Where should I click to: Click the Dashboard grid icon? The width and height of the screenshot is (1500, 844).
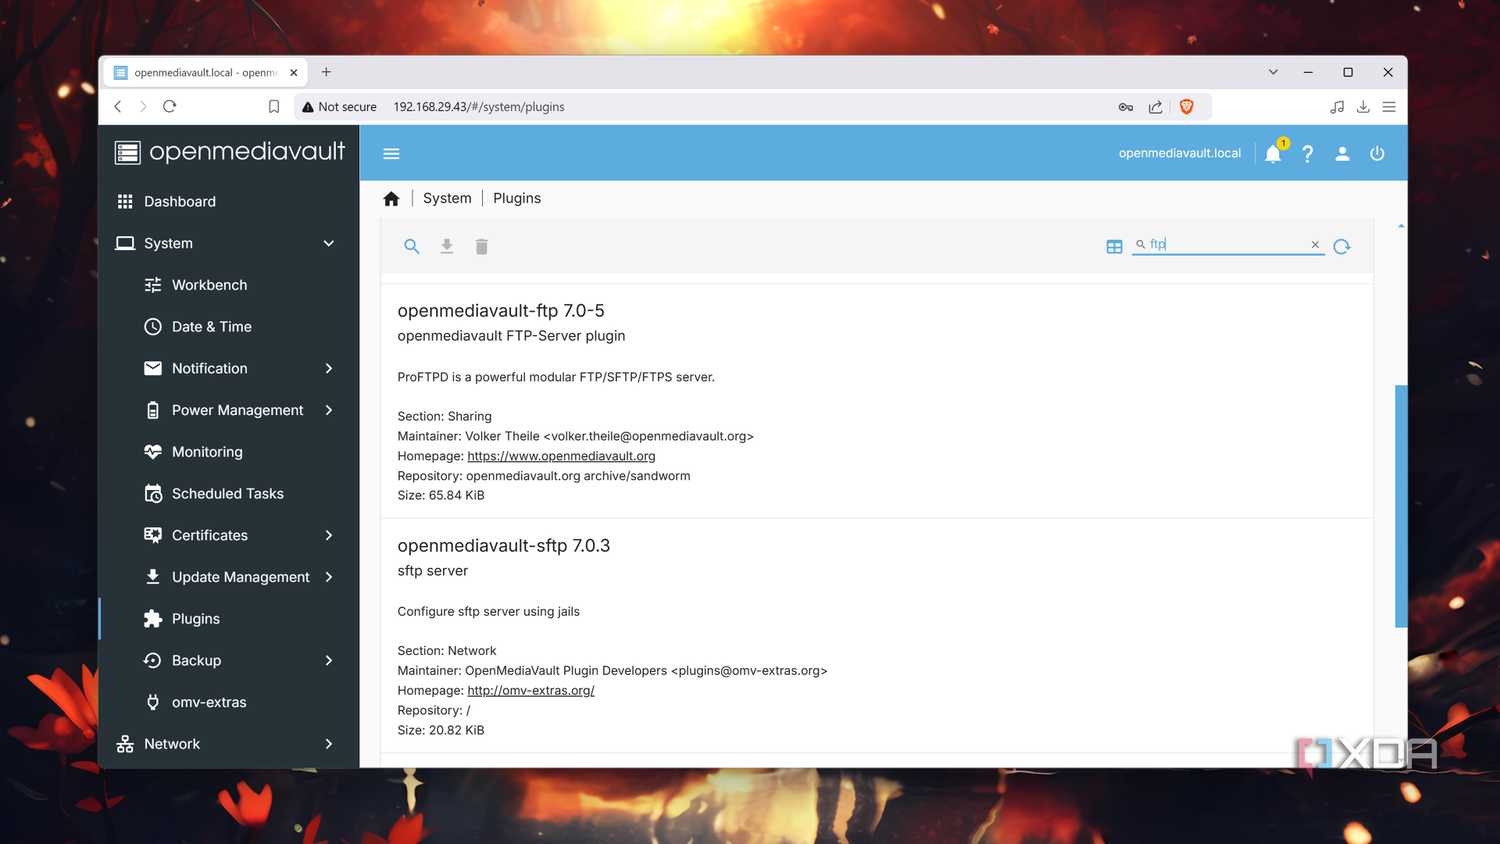125,201
